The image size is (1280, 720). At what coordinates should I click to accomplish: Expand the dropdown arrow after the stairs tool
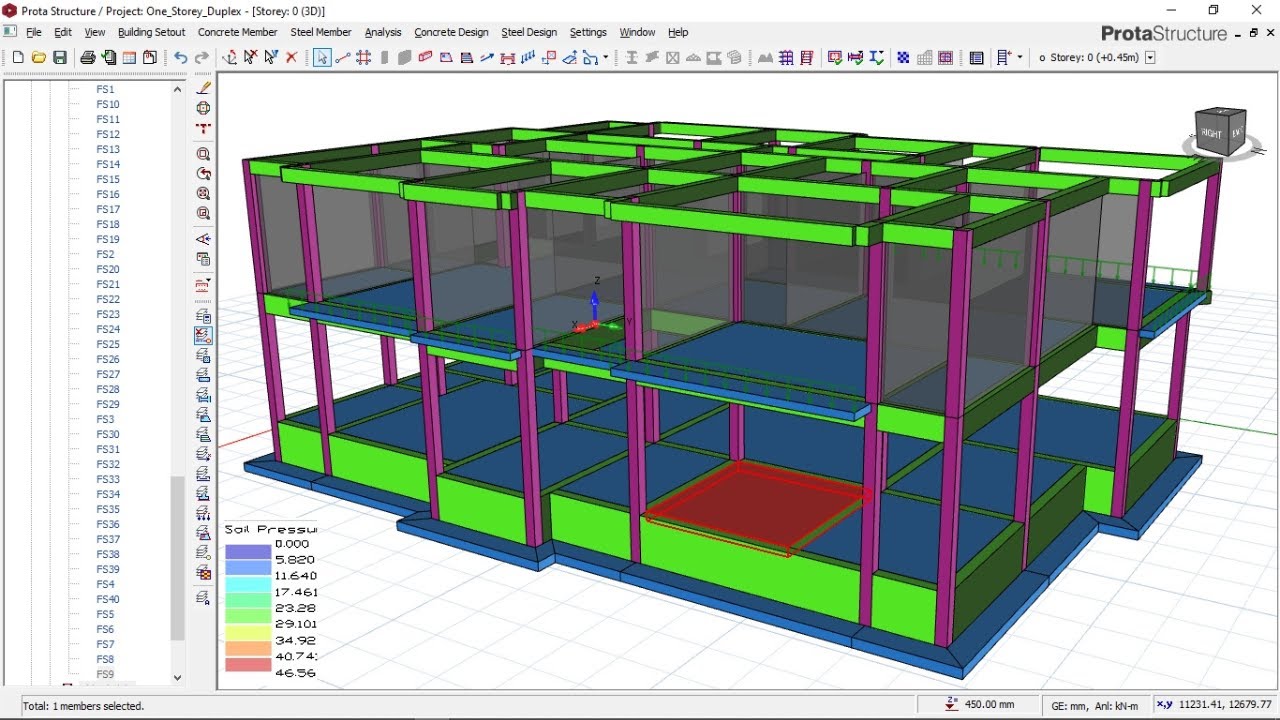(606, 58)
